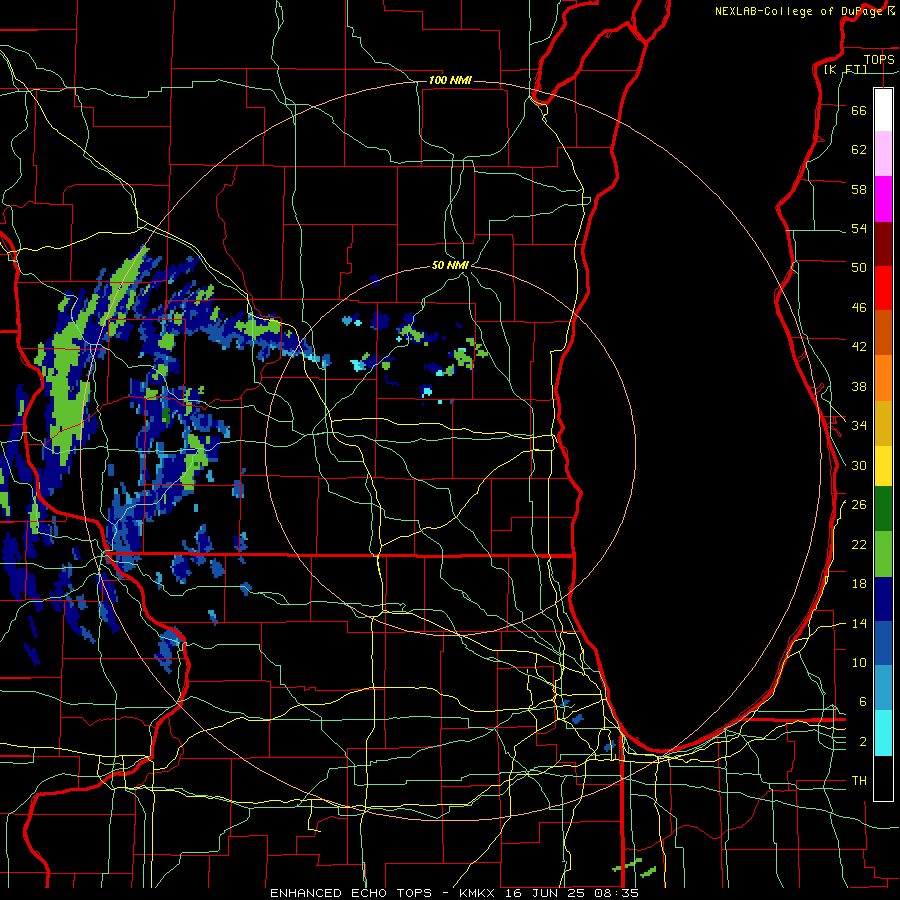Viewport: 900px width, 900px height.
Task: Click the 42 legend value
Action: point(859,347)
